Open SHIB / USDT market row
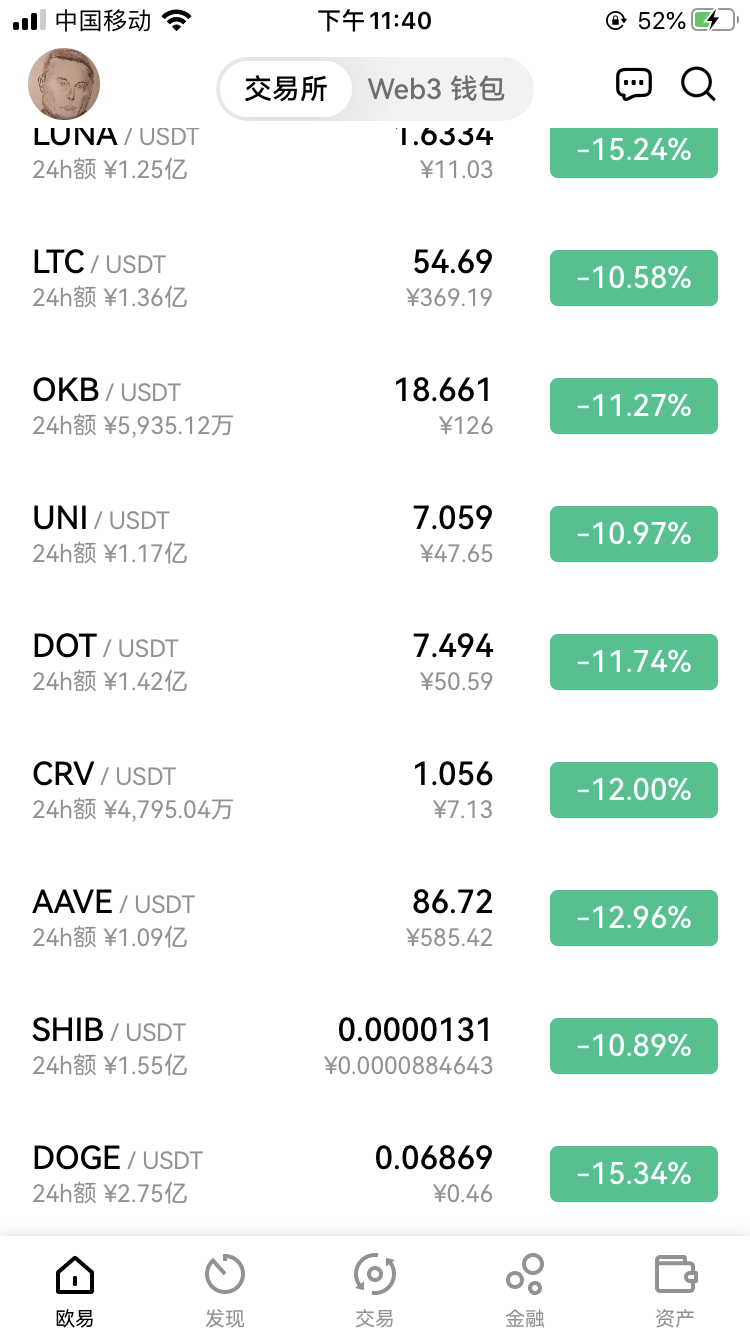Image resolution: width=750 pixels, height=1334 pixels. point(375,1046)
